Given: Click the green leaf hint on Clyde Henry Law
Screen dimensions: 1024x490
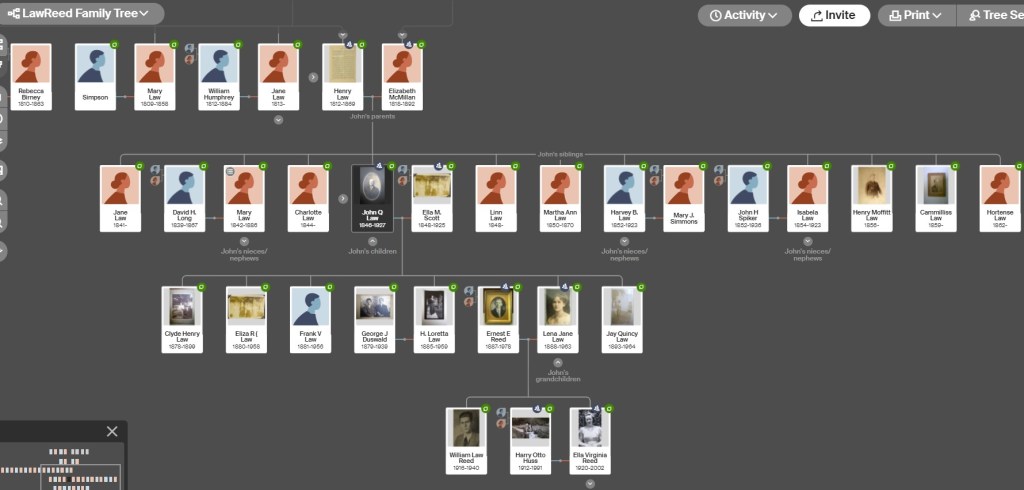Looking at the screenshot, I should coord(200,288).
